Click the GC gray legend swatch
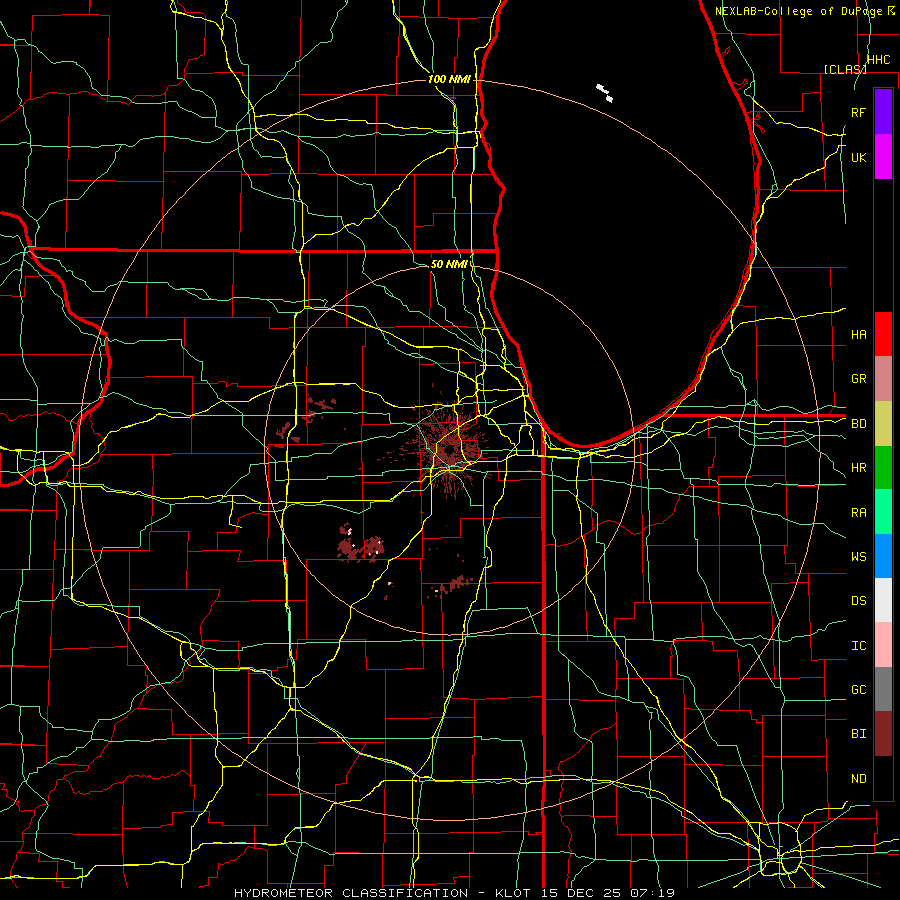900x900 pixels. (883, 689)
